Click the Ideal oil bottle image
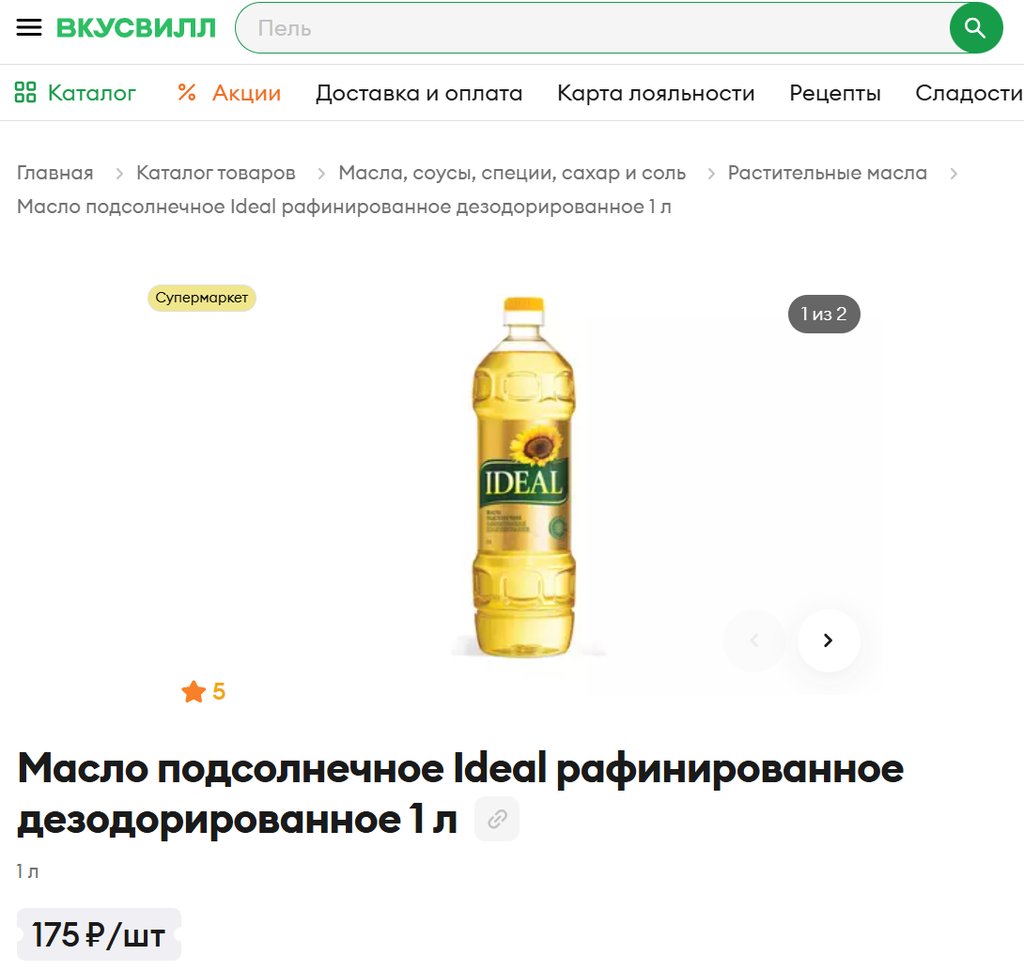 click(523, 477)
